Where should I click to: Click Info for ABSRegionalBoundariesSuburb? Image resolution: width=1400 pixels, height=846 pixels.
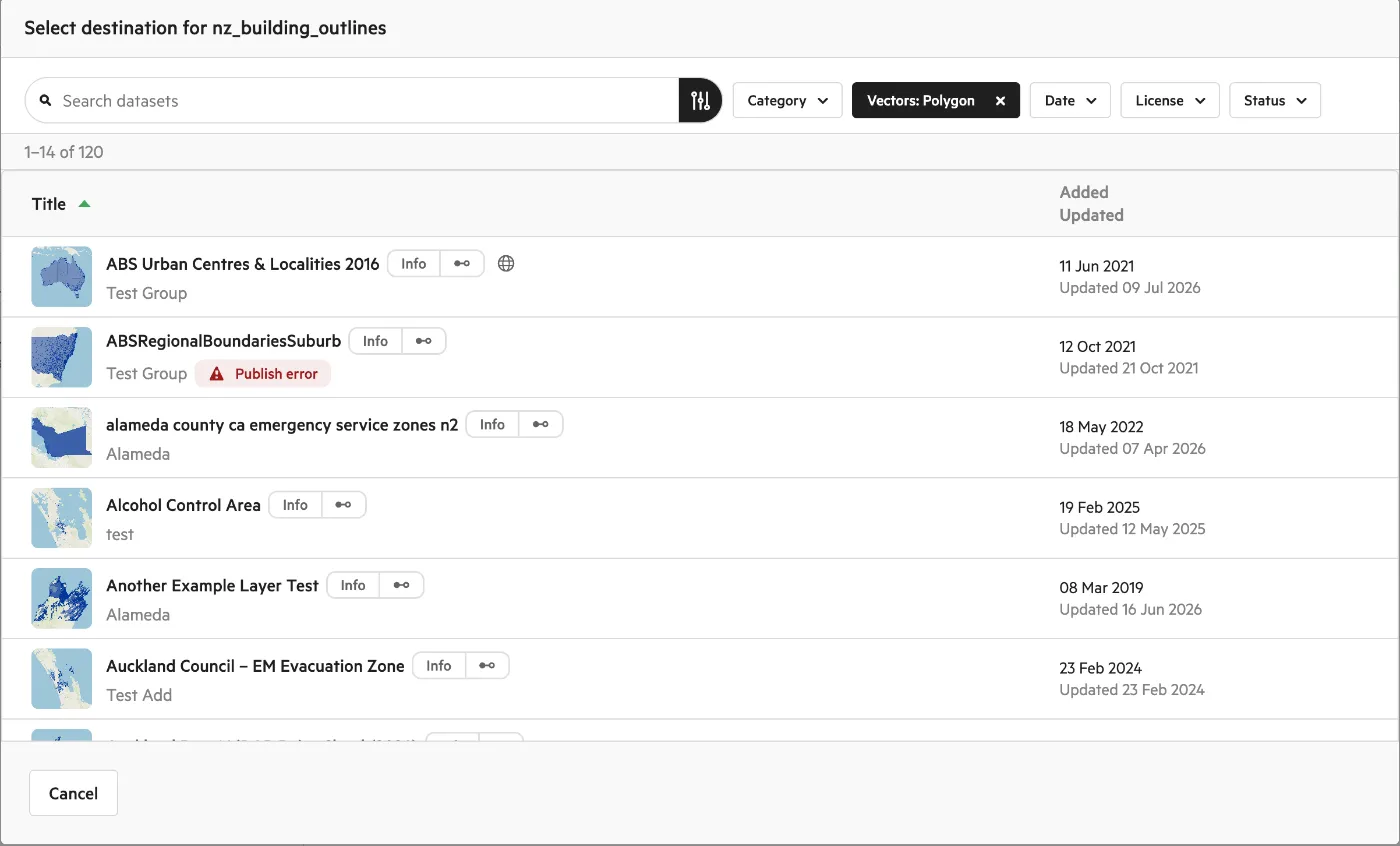[376, 341]
